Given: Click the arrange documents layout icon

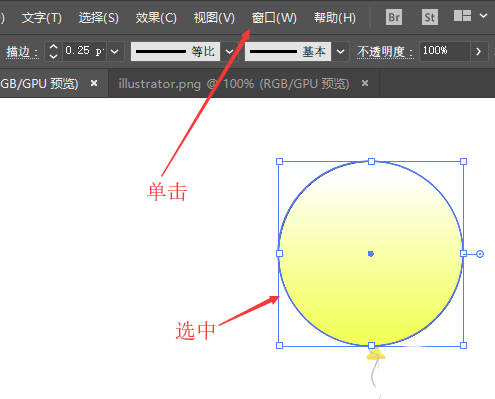Looking at the screenshot, I should click(x=462, y=16).
